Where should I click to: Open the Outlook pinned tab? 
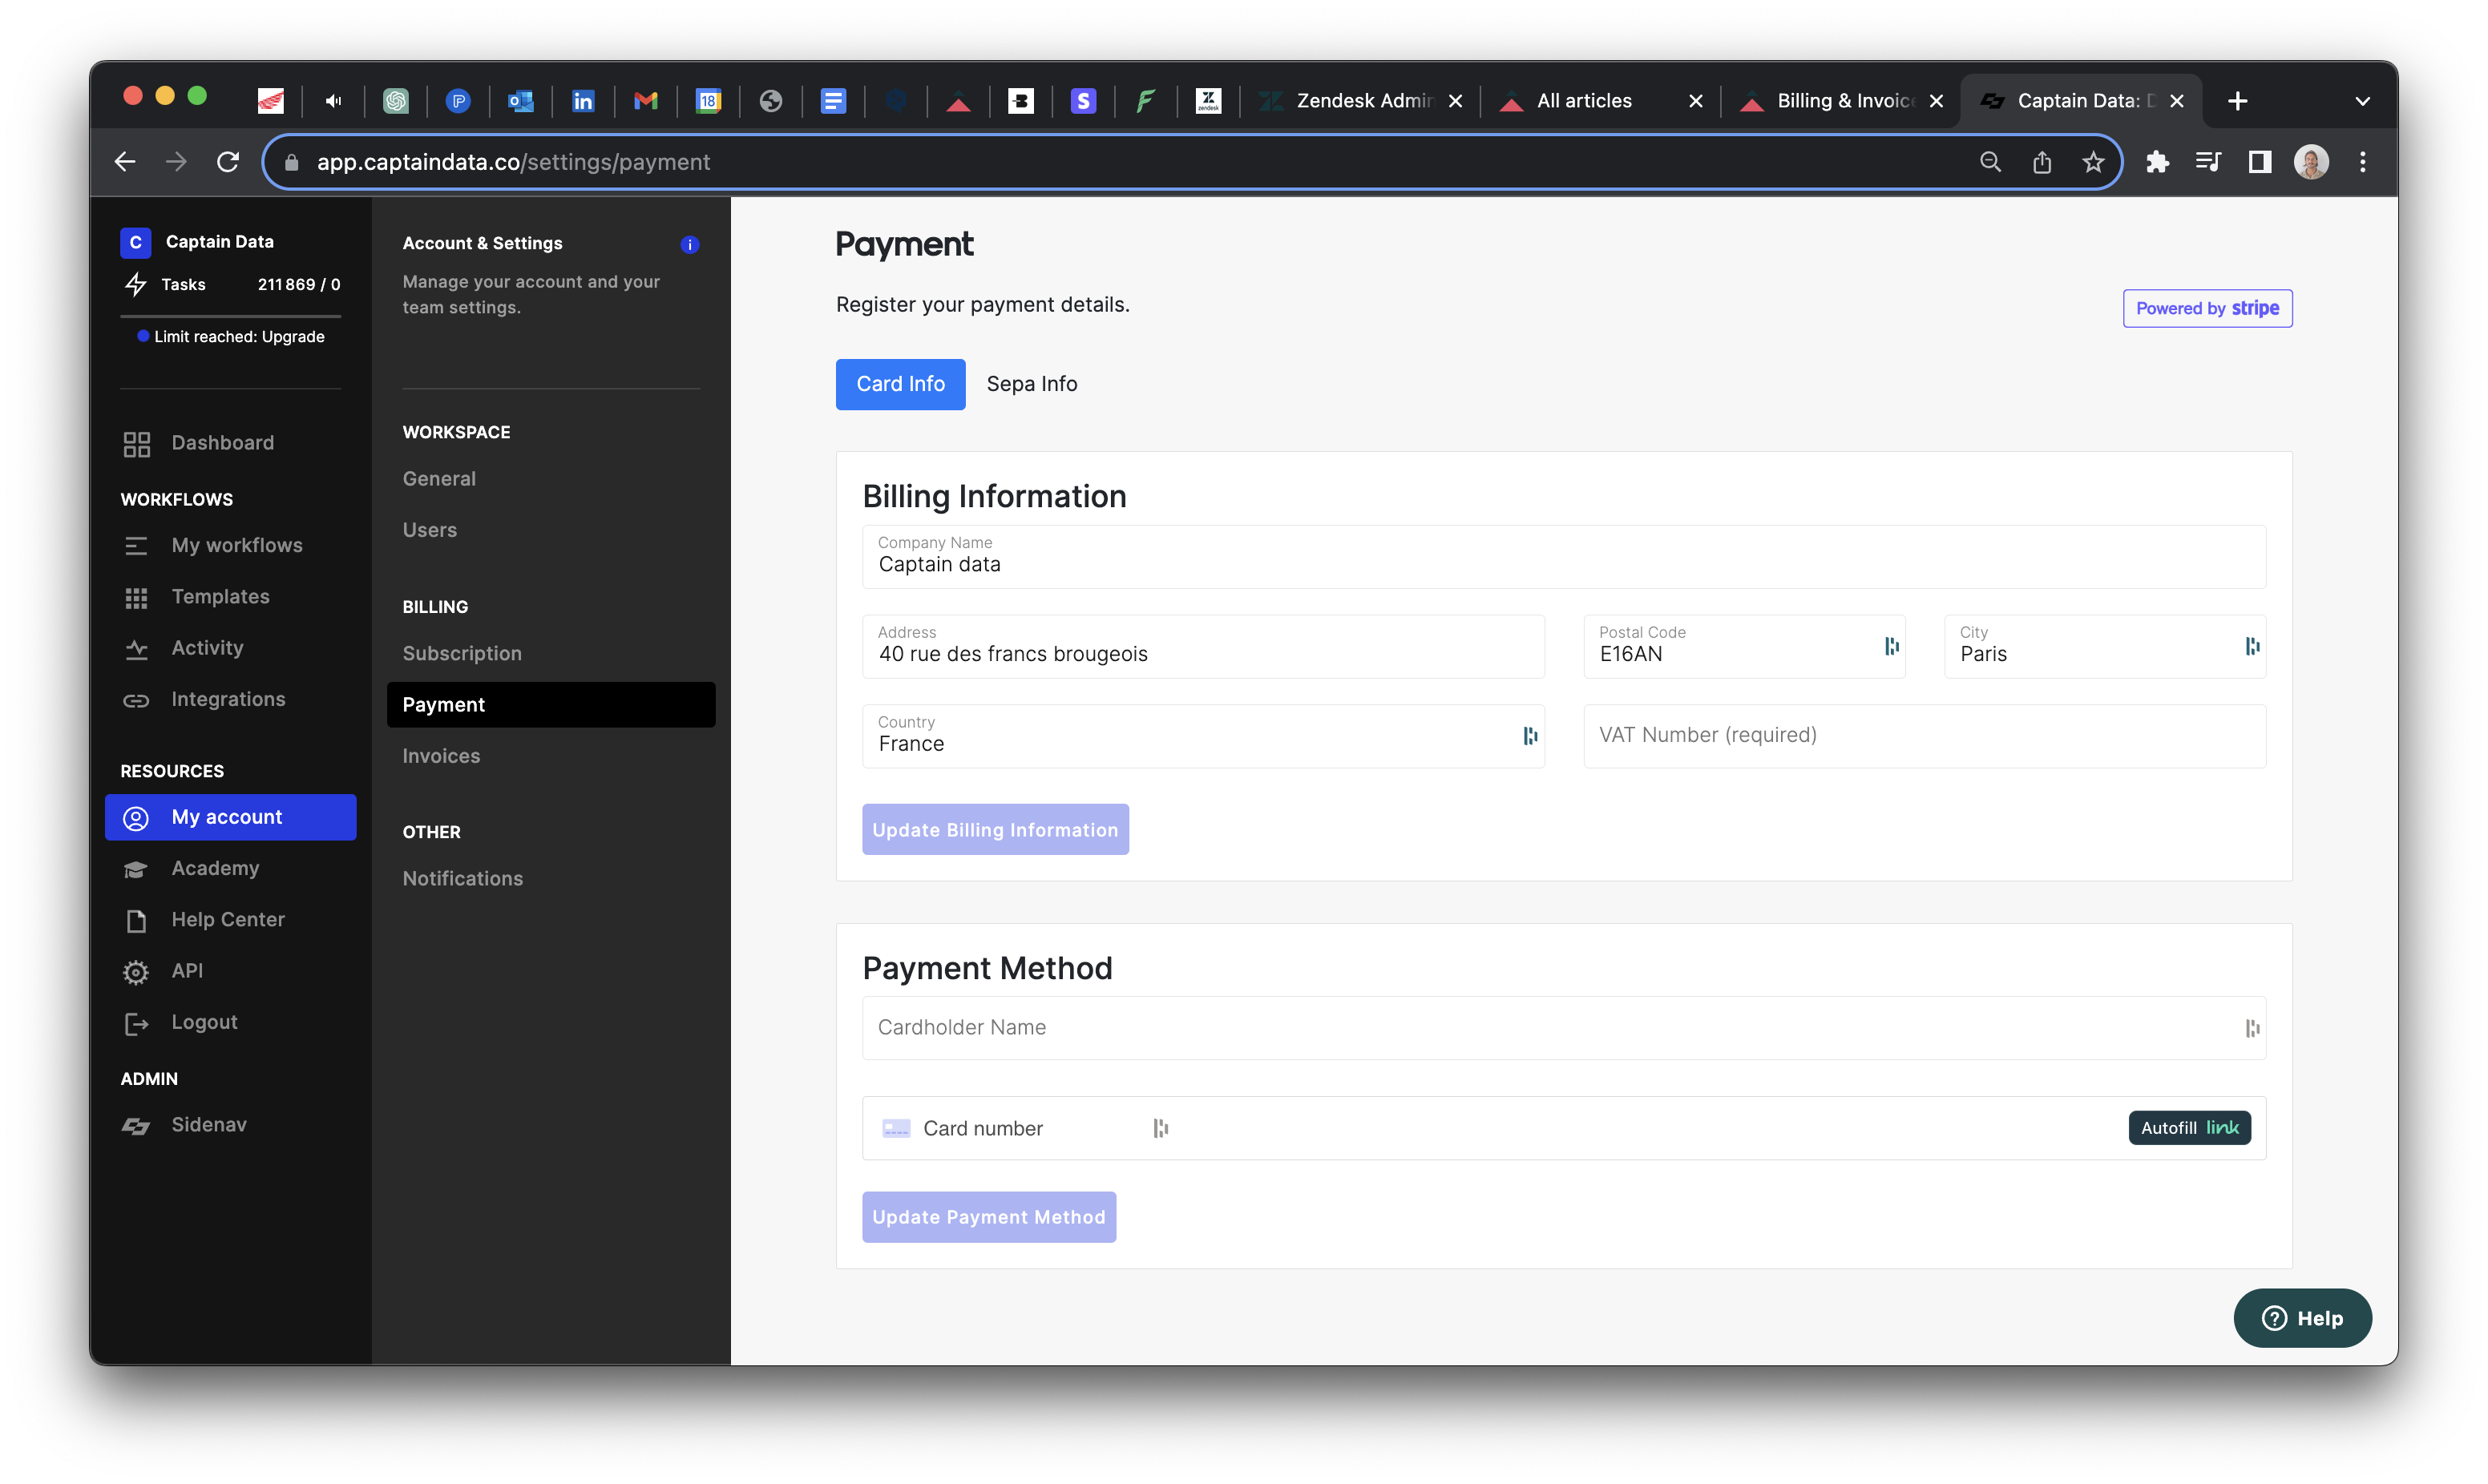click(520, 101)
